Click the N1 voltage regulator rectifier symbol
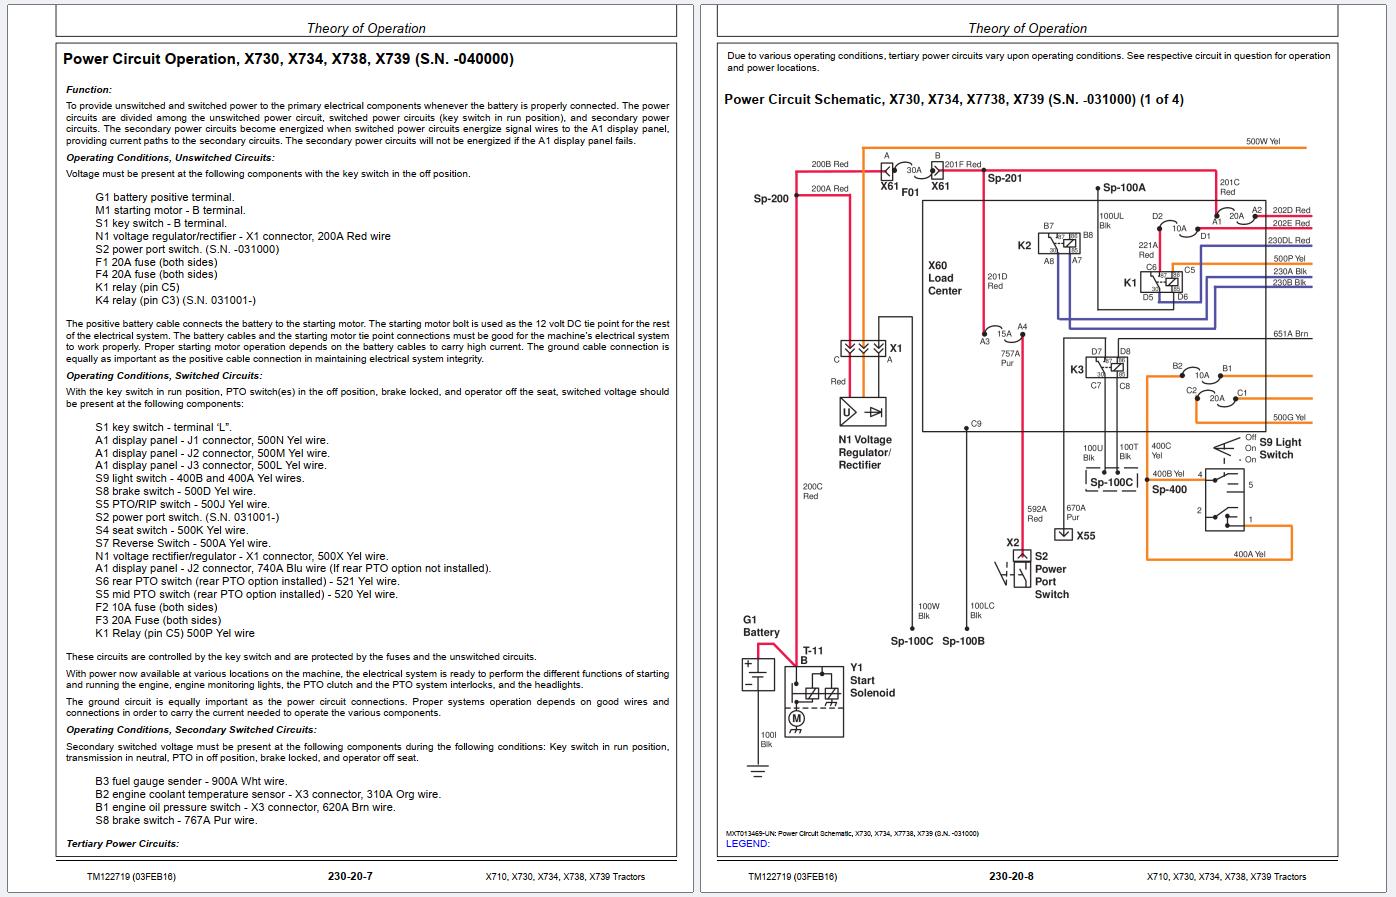Image resolution: width=1396 pixels, height=897 pixels. coord(862,411)
